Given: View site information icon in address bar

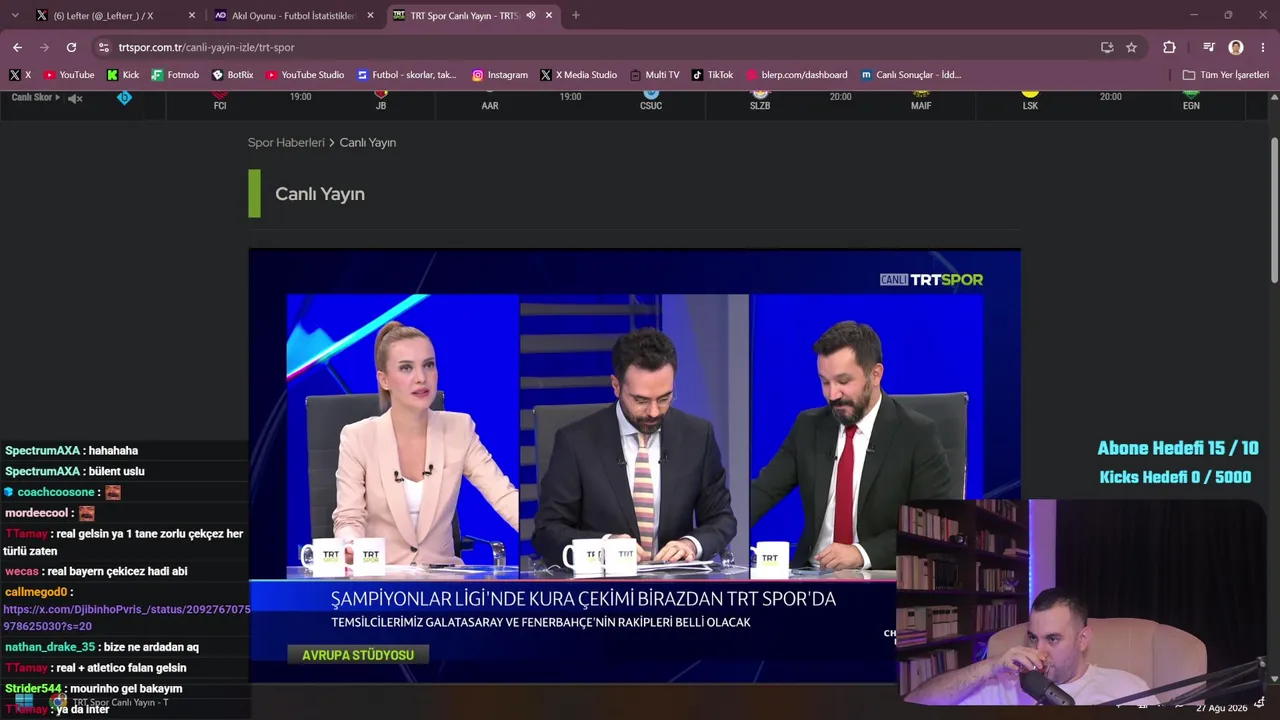Looking at the screenshot, I should [x=103, y=47].
